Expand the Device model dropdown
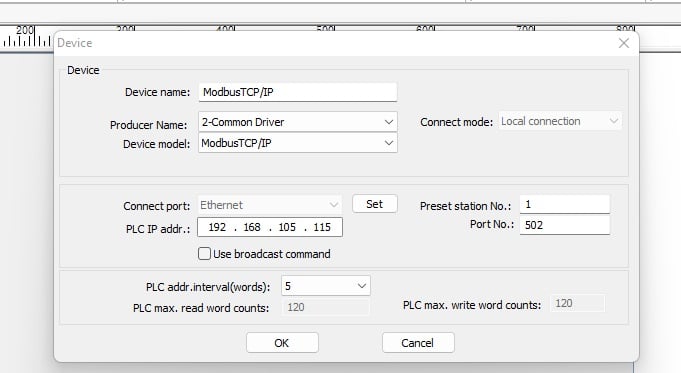Image resolution: width=681 pixels, height=373 pixels. (298, 143)
